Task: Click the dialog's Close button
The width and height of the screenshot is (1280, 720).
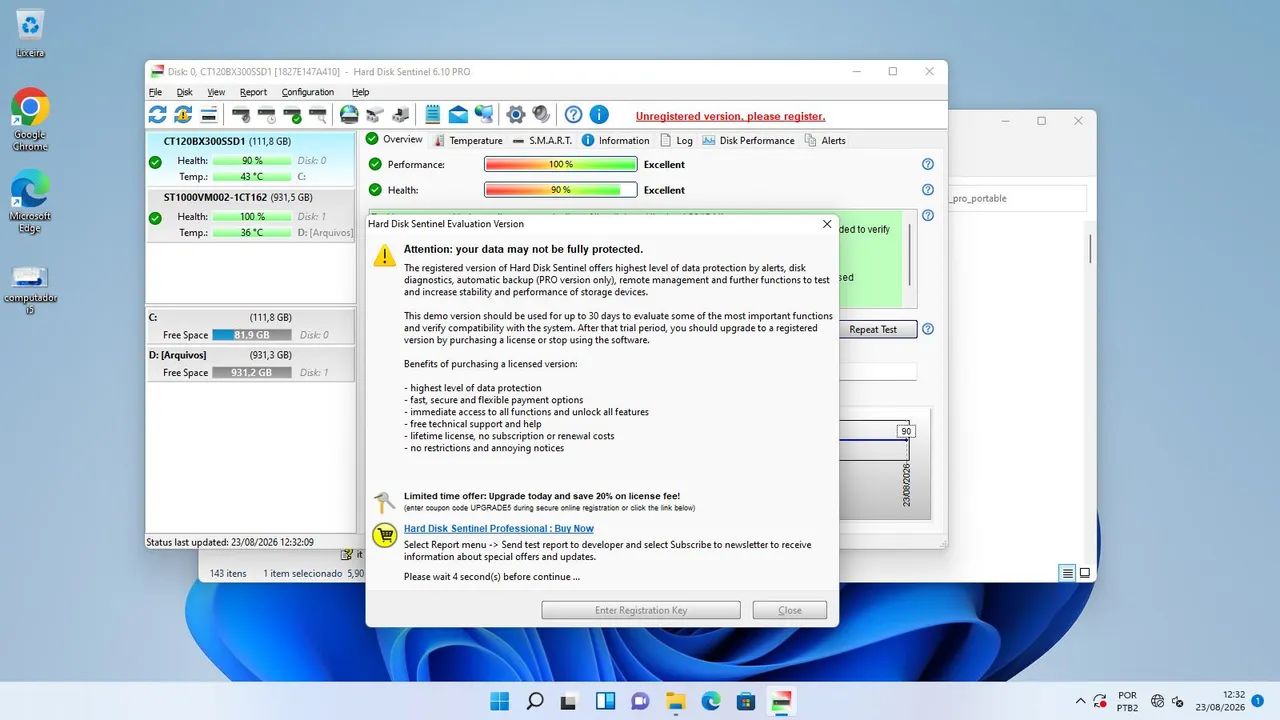Action: pyautogui.click(x=790, y=610)
